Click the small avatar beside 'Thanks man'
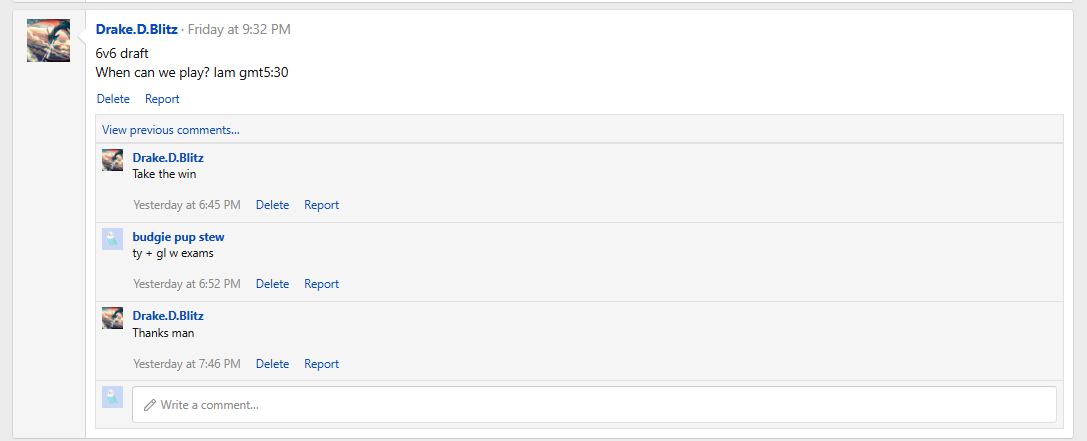Screen dimensions: 1087x441 click(112, 318)
